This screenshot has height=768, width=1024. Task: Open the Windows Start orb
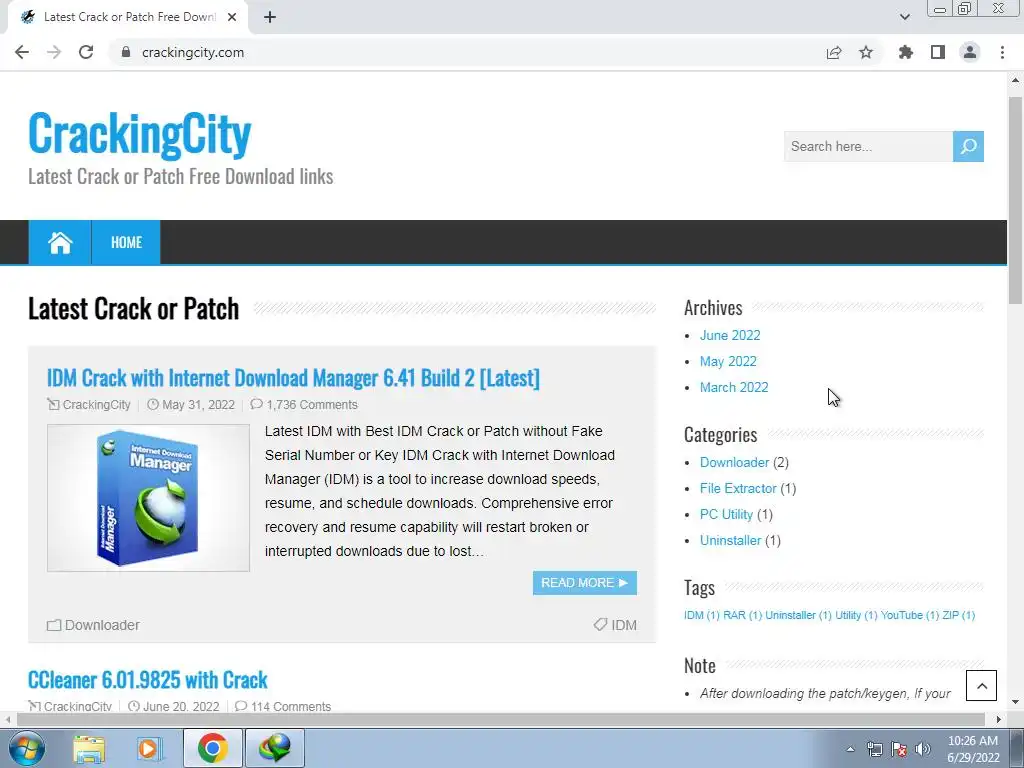coord(27,748)
